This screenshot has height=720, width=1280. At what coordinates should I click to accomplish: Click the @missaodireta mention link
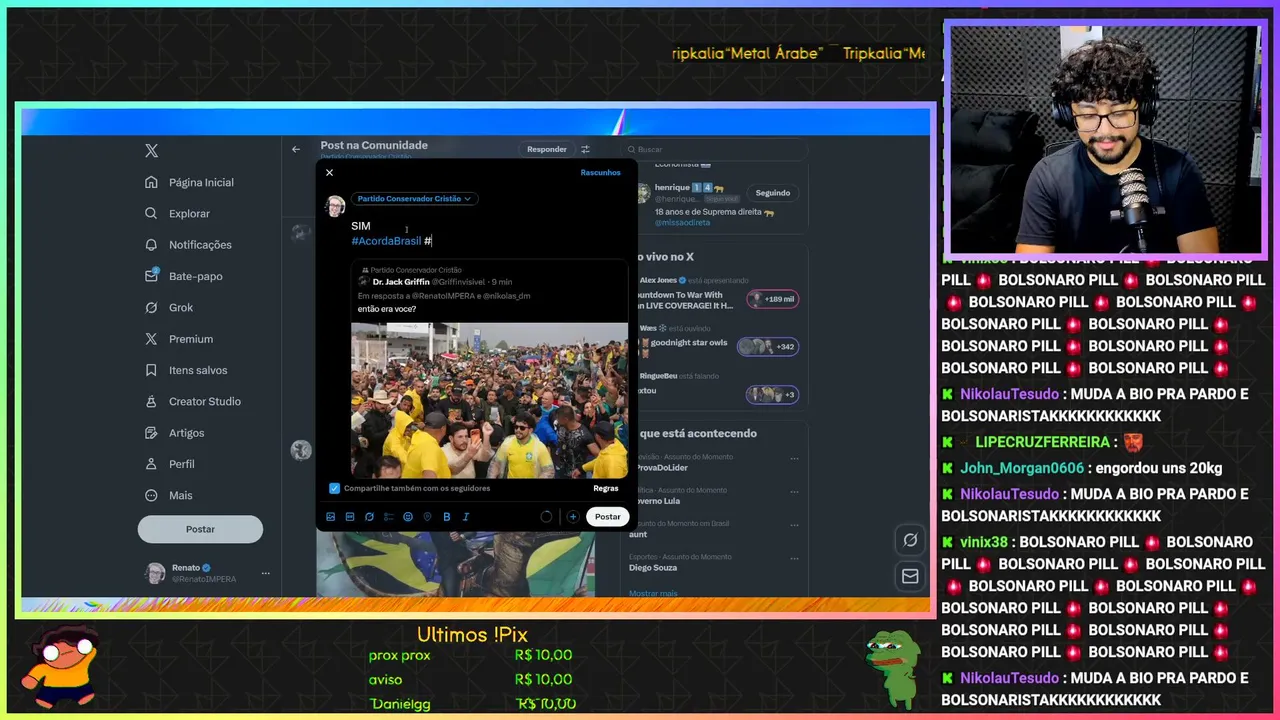(682, 223)
